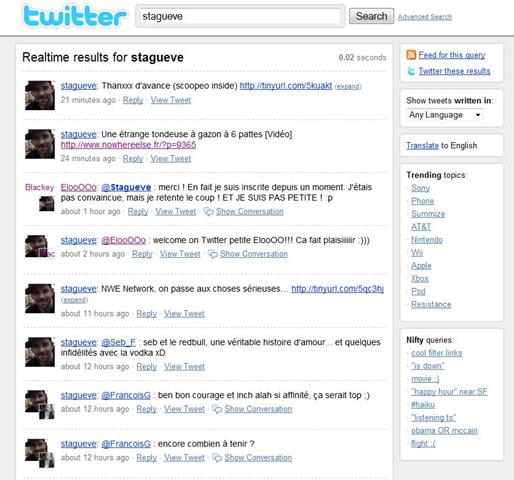
Task: Open avatar on the tondeuse à gazon tweet
Action: [40, 144]
